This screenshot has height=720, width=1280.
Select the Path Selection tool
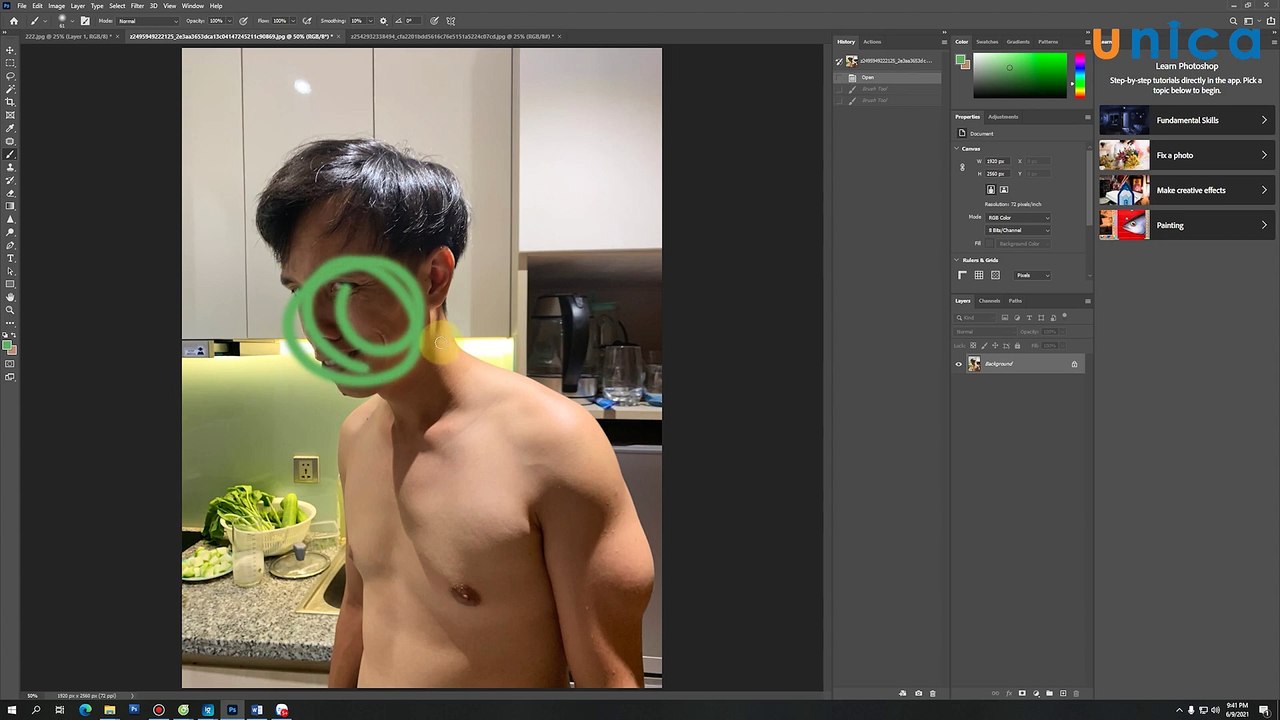[x=10, y=271]
